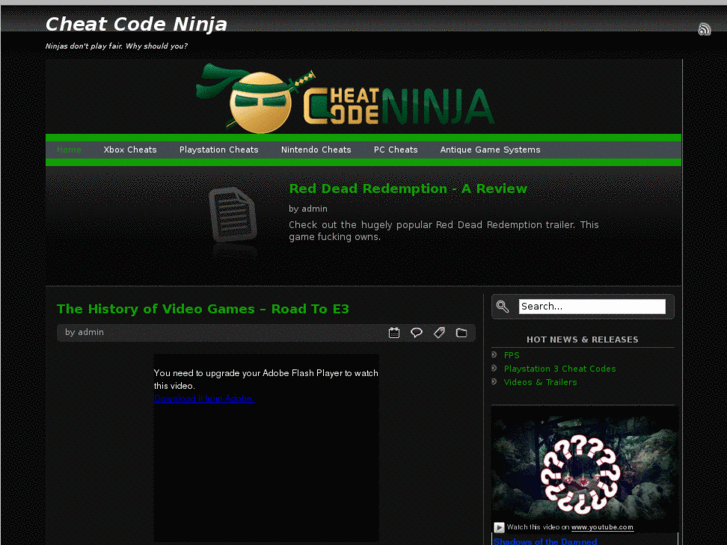Open The History of Video Games post

(203, 309)
